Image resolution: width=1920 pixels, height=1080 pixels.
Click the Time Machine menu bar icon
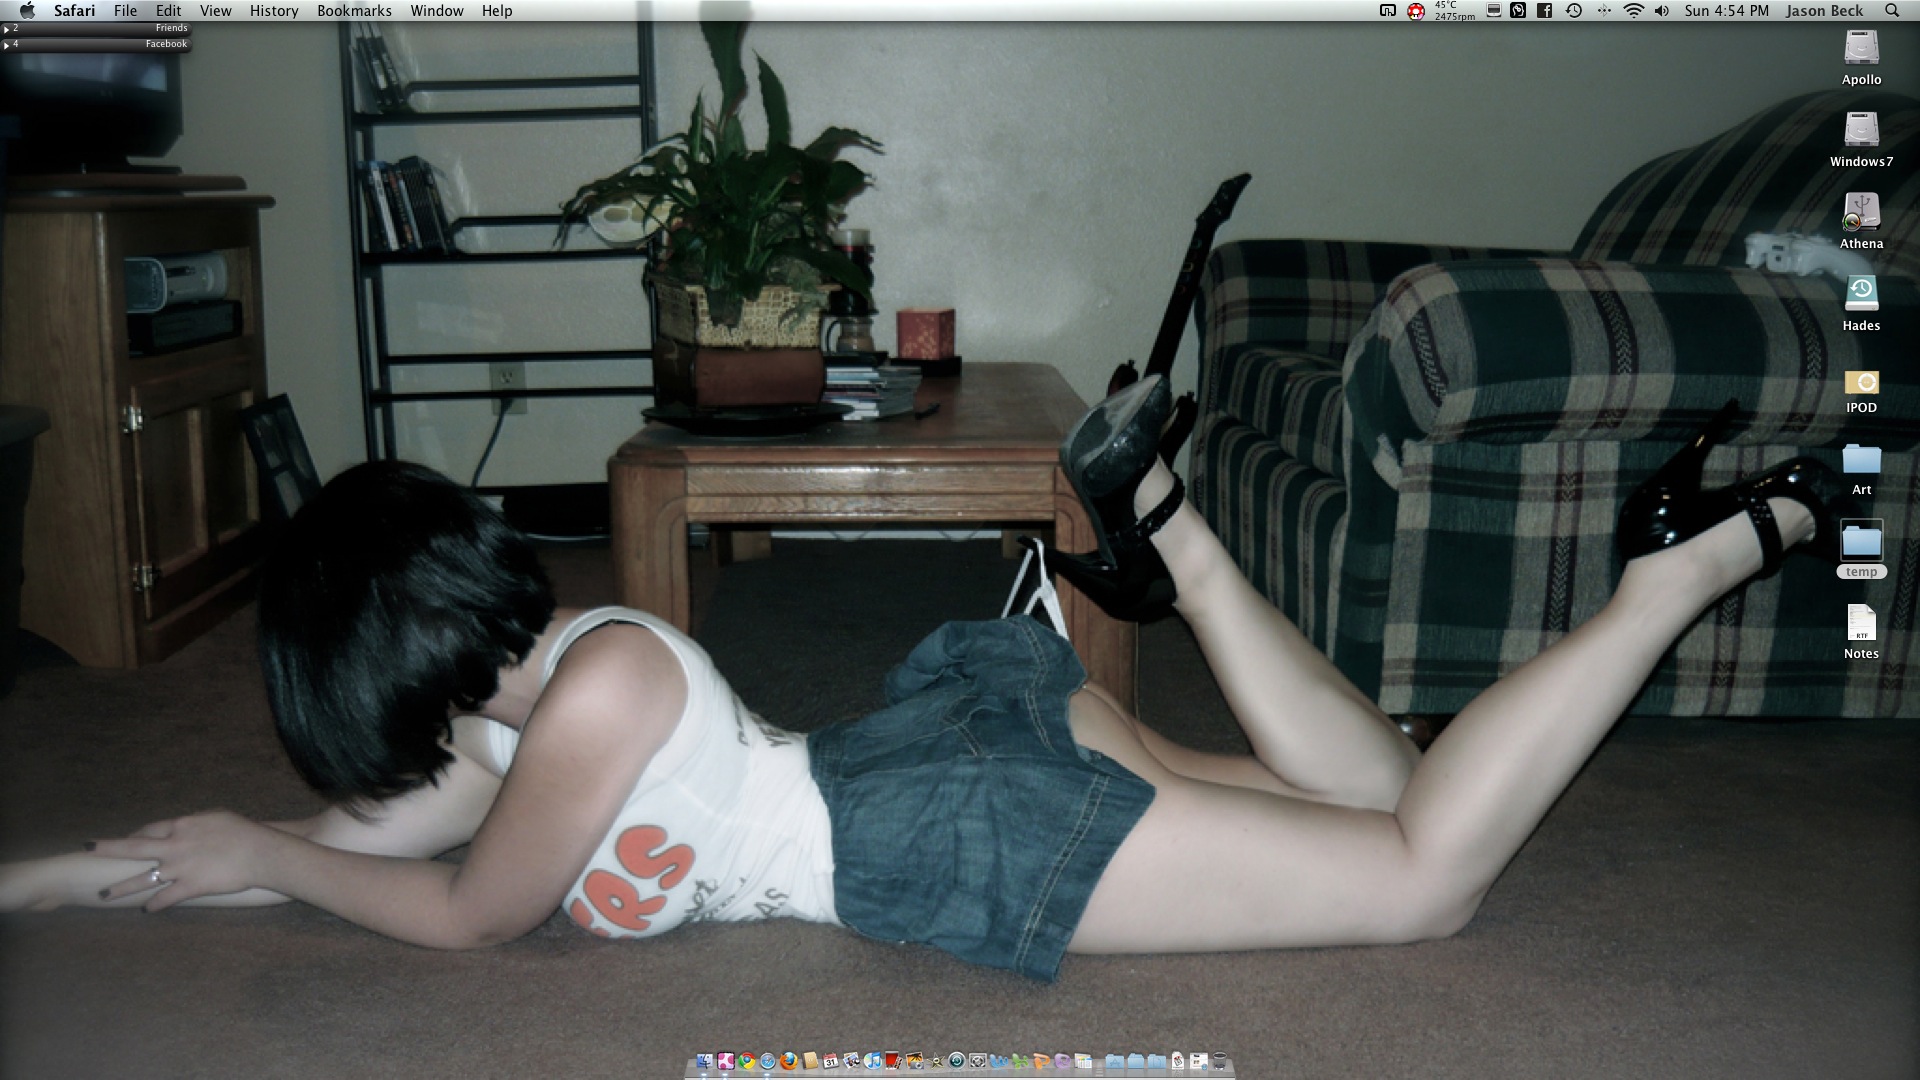pos(1573,11)
